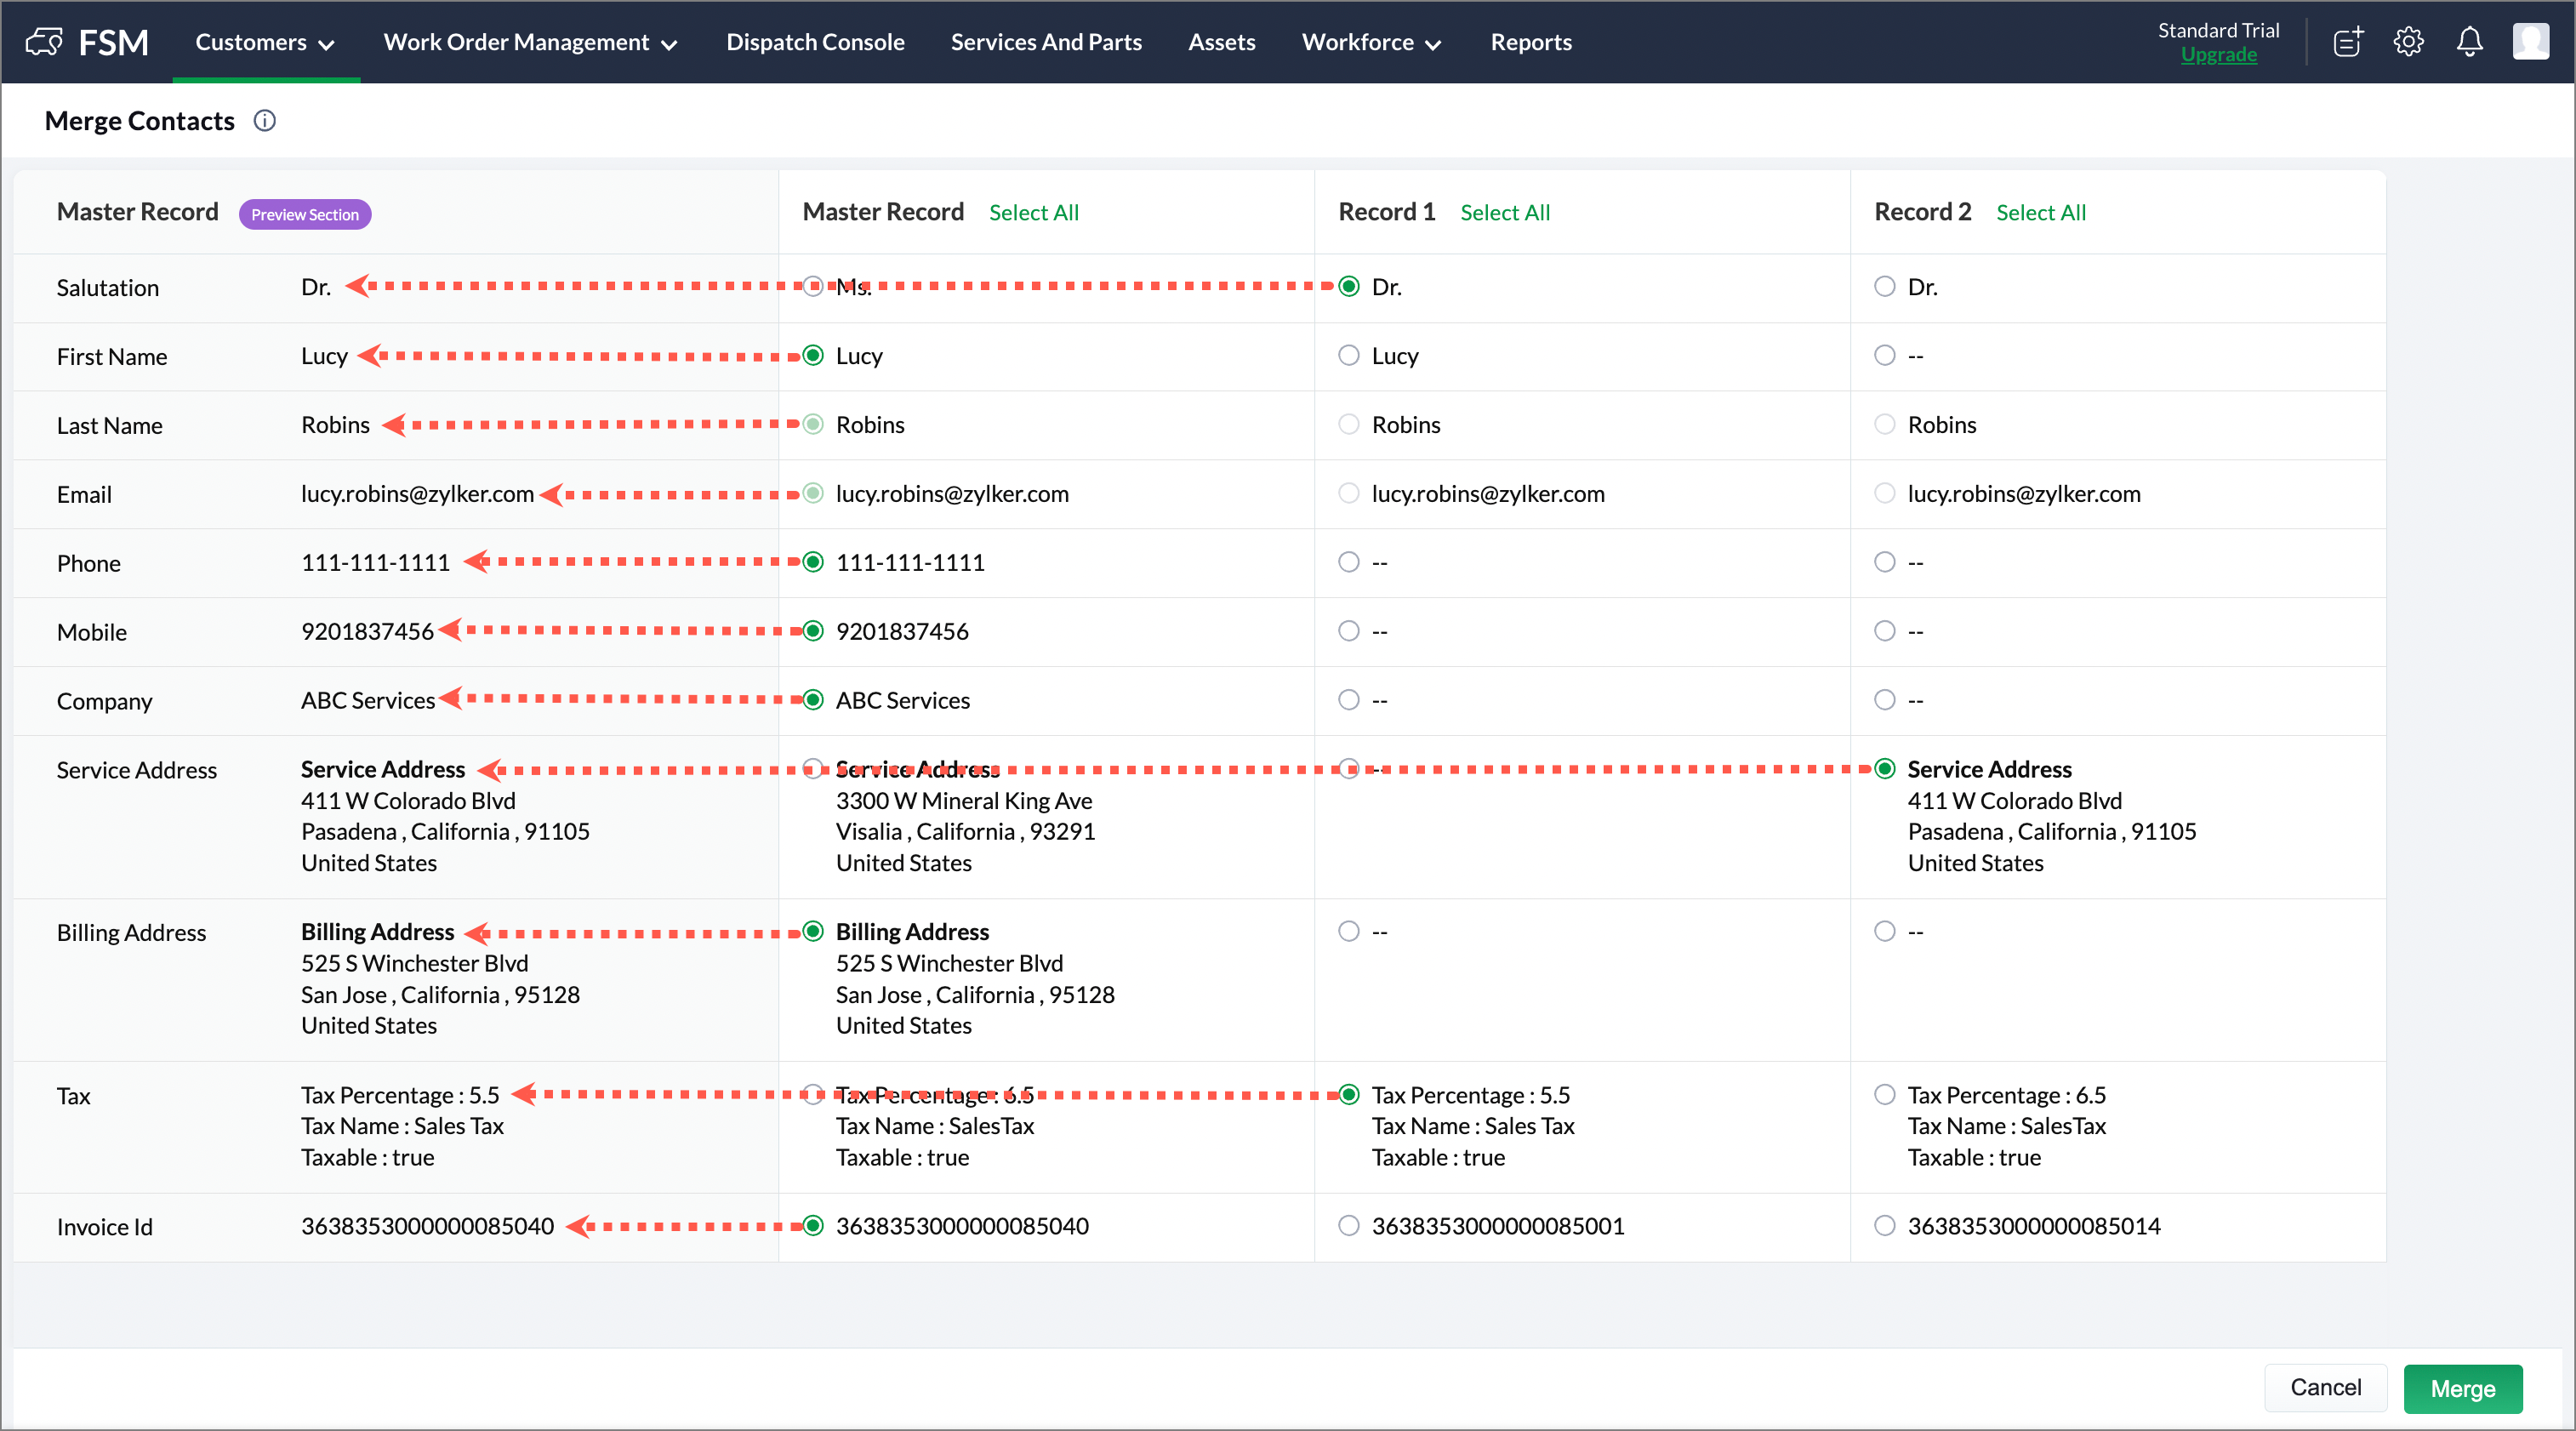Screen dimensions: 2576x1431
Task: Select Record 1 First Name Lucy
Action: (1349, 356)
